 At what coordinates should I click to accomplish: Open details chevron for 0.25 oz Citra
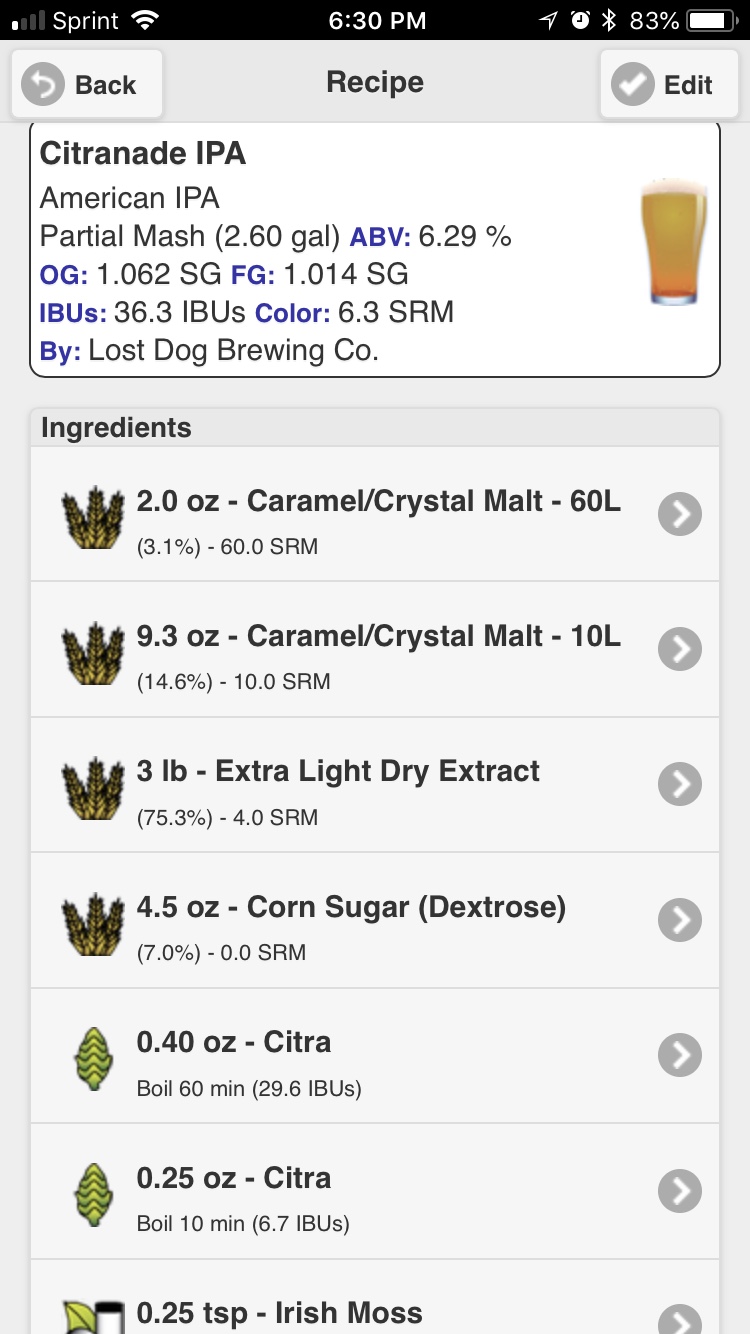click(x=680, y=1190)
